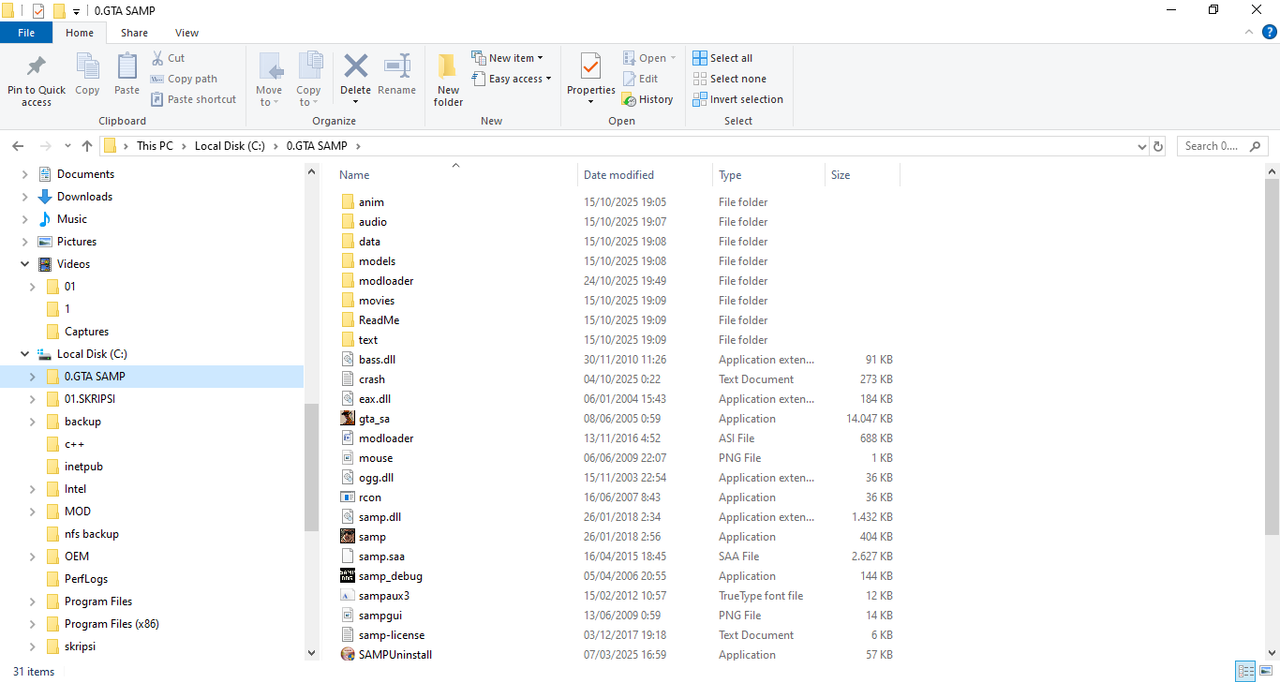Open the Easy access dropdown
Image resolution: width=1280 pixels, height=682 pixels.
click(x=510, y=79)
